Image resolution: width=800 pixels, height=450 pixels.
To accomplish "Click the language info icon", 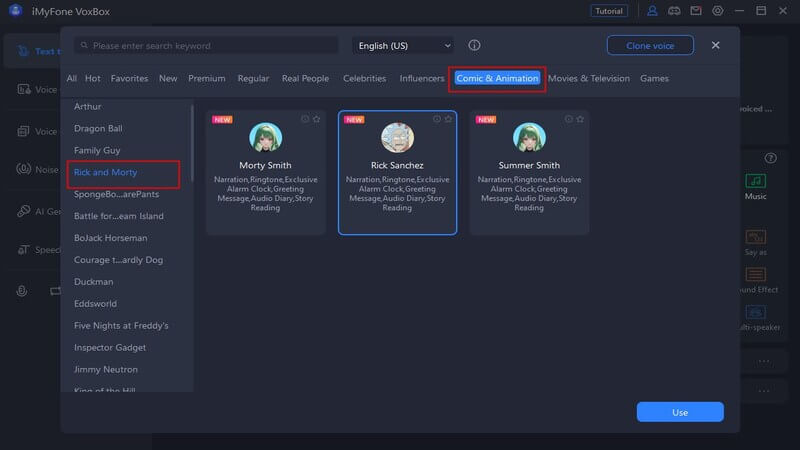I will coord(474,45).
